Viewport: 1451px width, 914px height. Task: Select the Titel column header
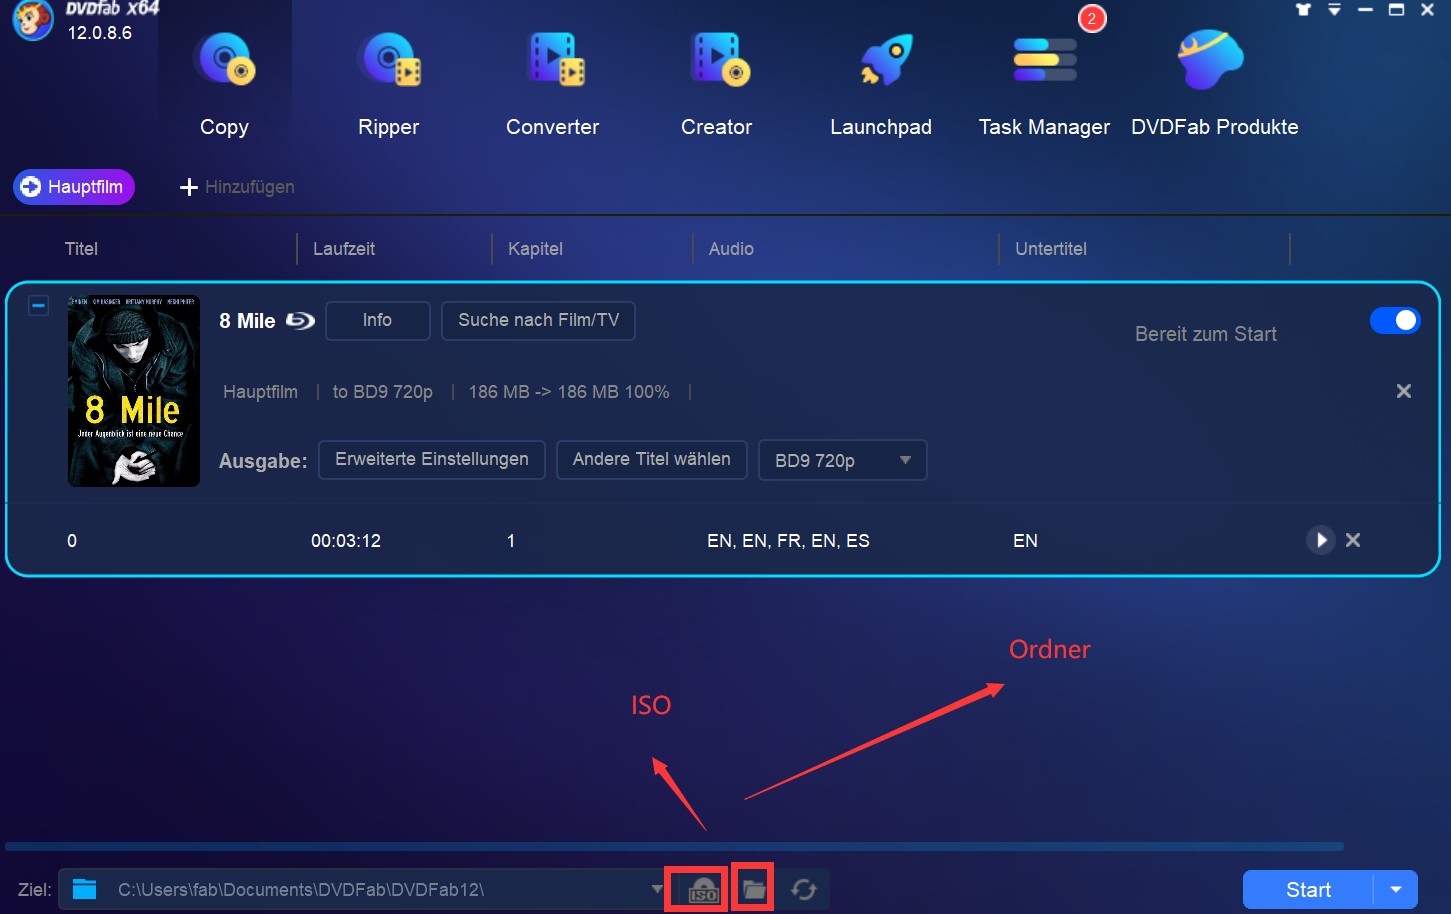coord(81,249)
